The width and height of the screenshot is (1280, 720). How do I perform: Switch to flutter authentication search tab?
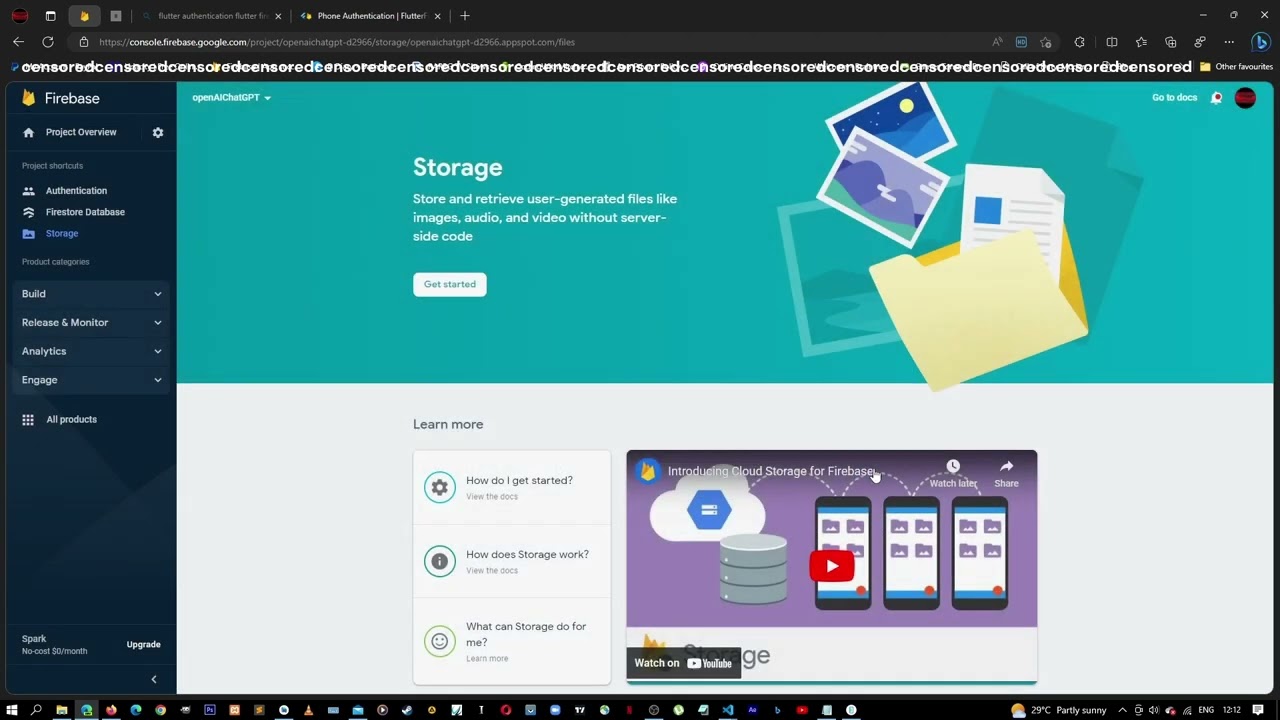click(212, 16)
